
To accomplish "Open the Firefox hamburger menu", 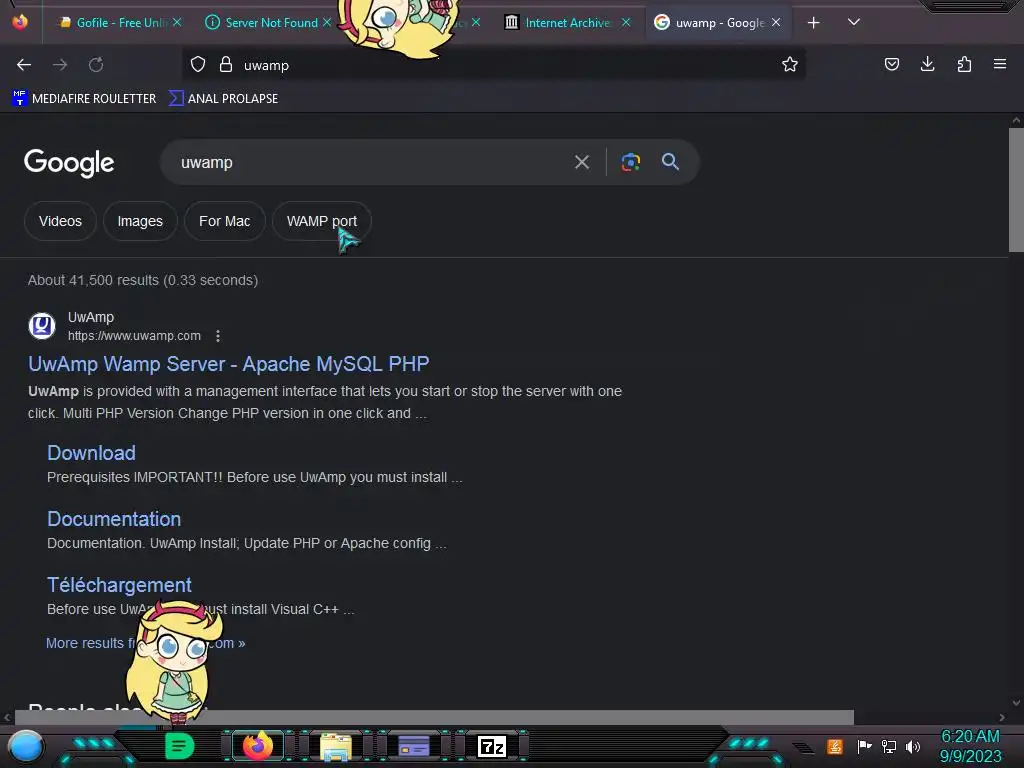I will (1000, 64).
